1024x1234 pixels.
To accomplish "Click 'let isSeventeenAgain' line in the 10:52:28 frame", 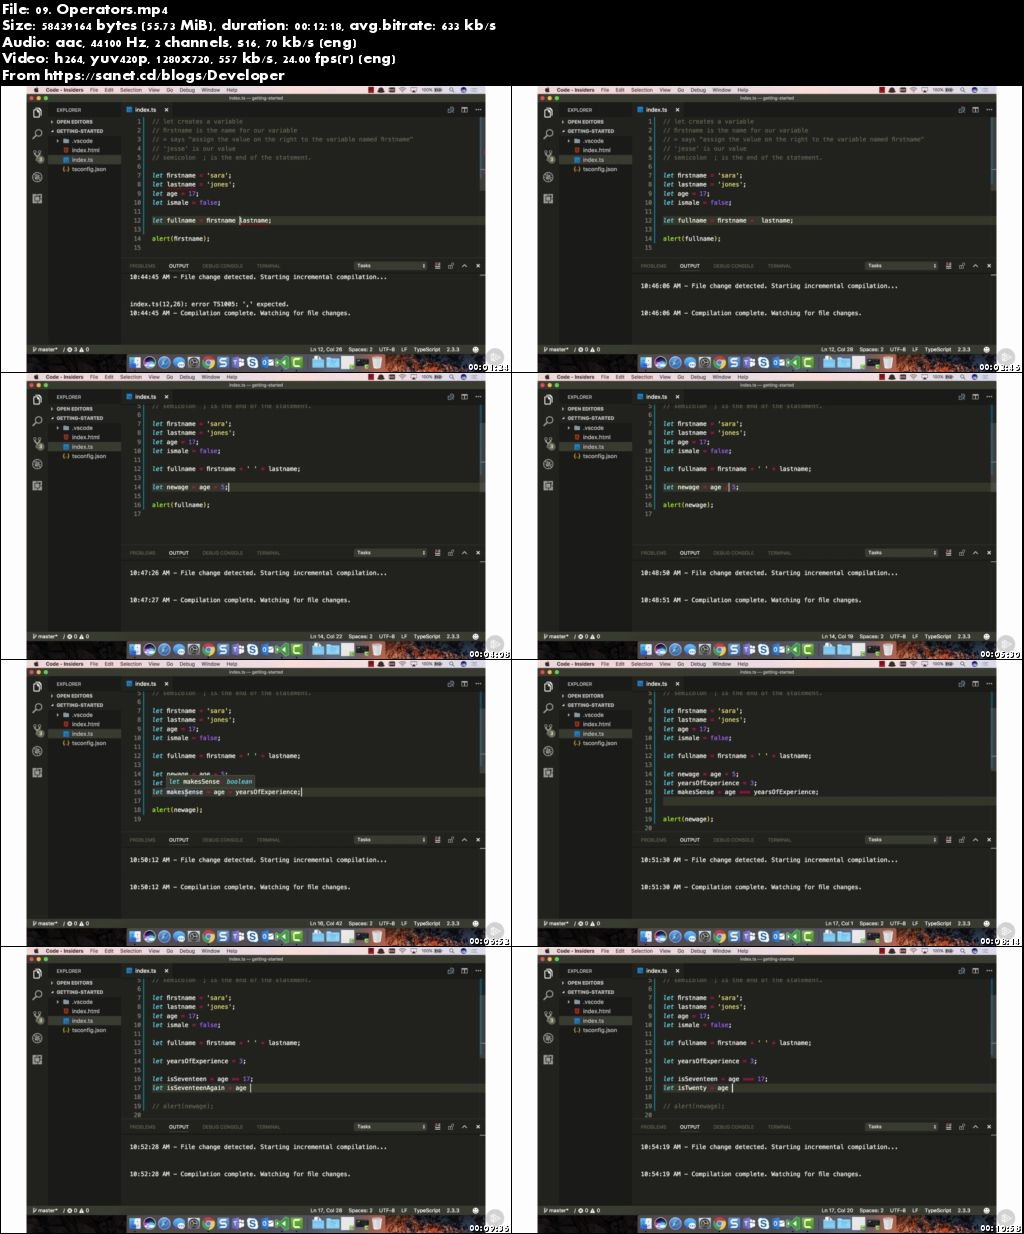I will pyautogui.click(x=200, y=1088).
